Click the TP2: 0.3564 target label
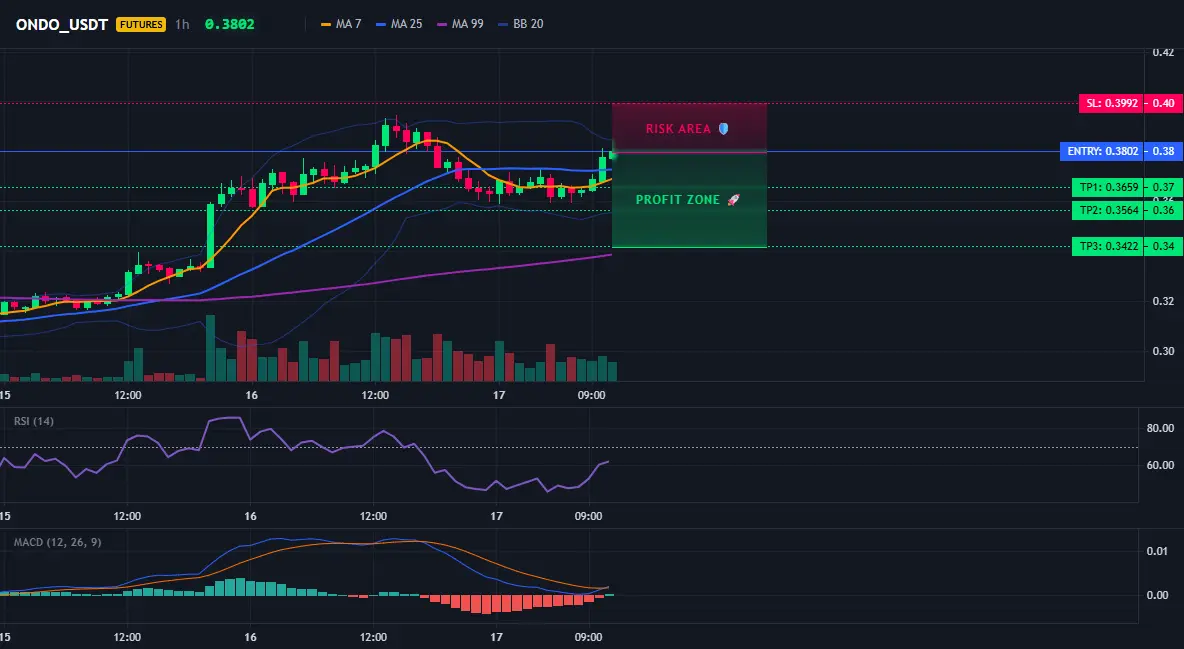The image size is (1184, 649). click(1108, 211)
